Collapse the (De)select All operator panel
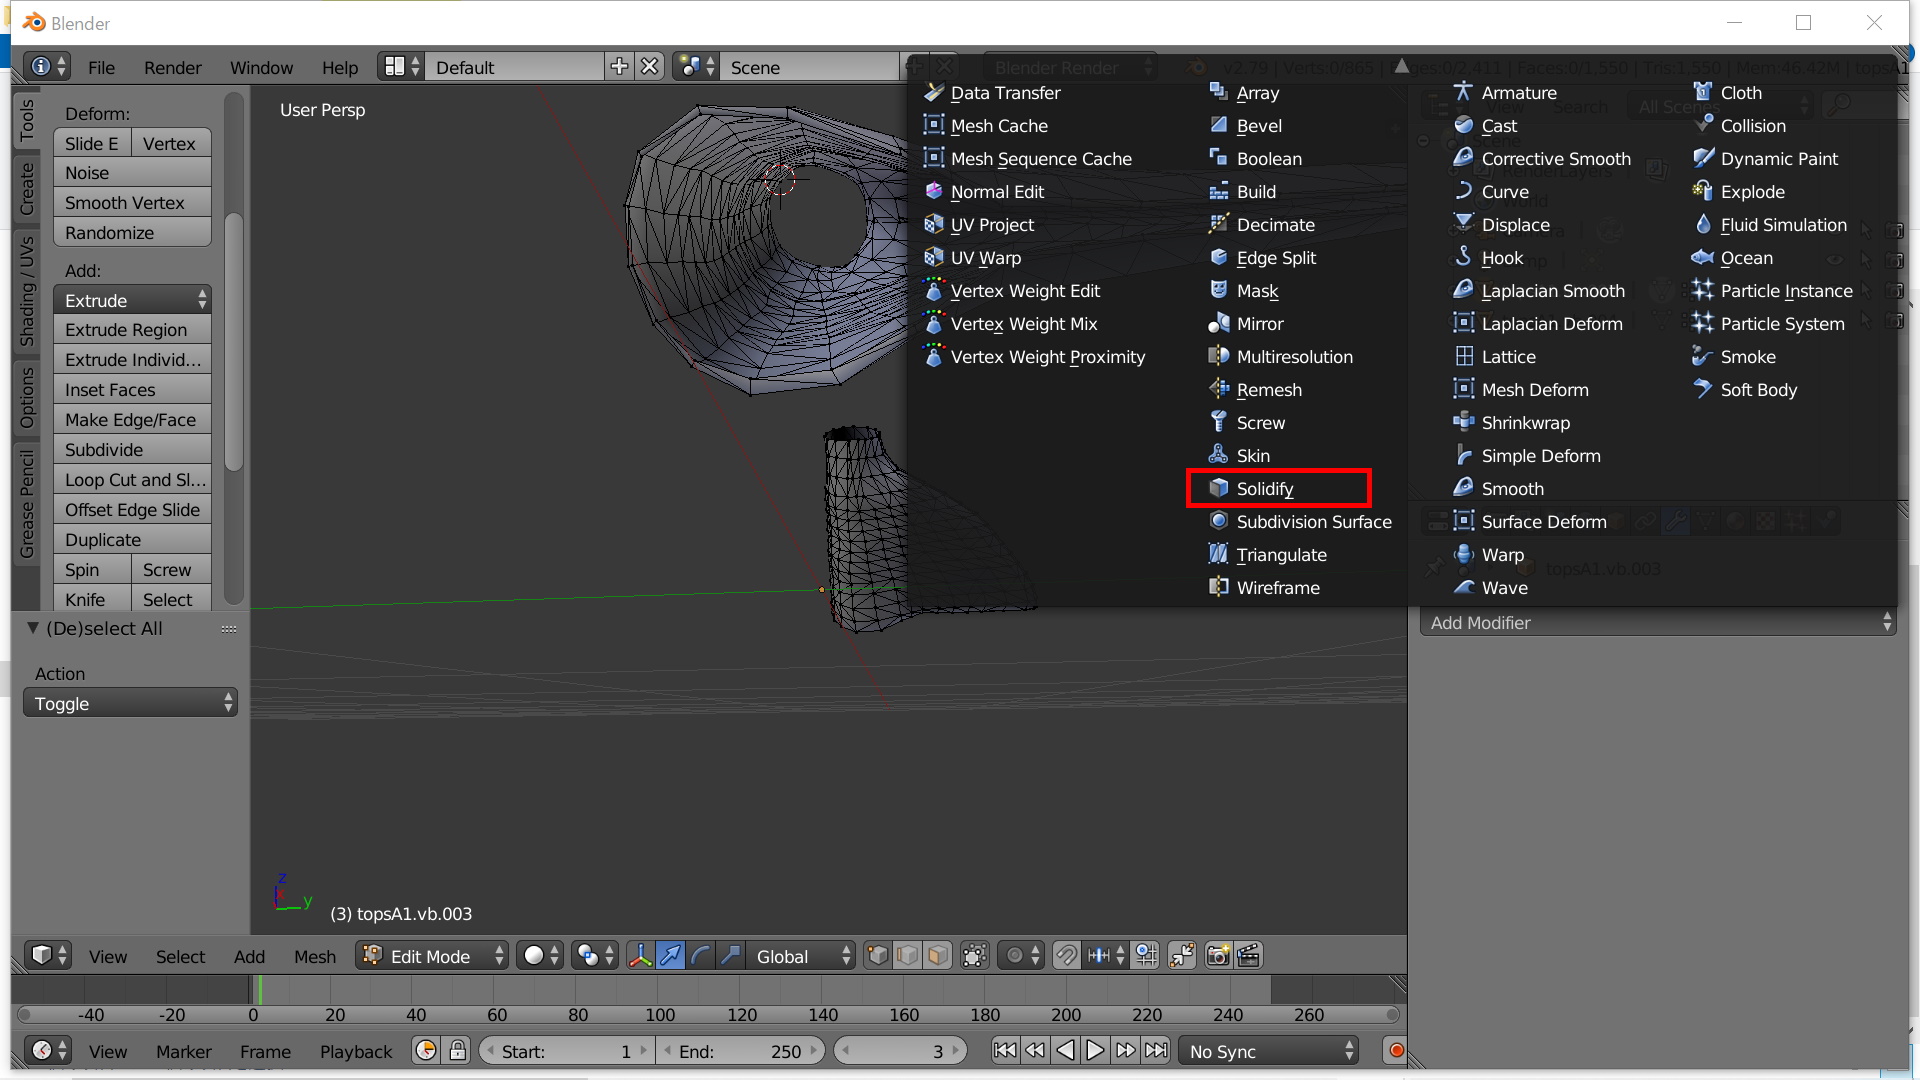1920x1080 pixels. point(33,628)
